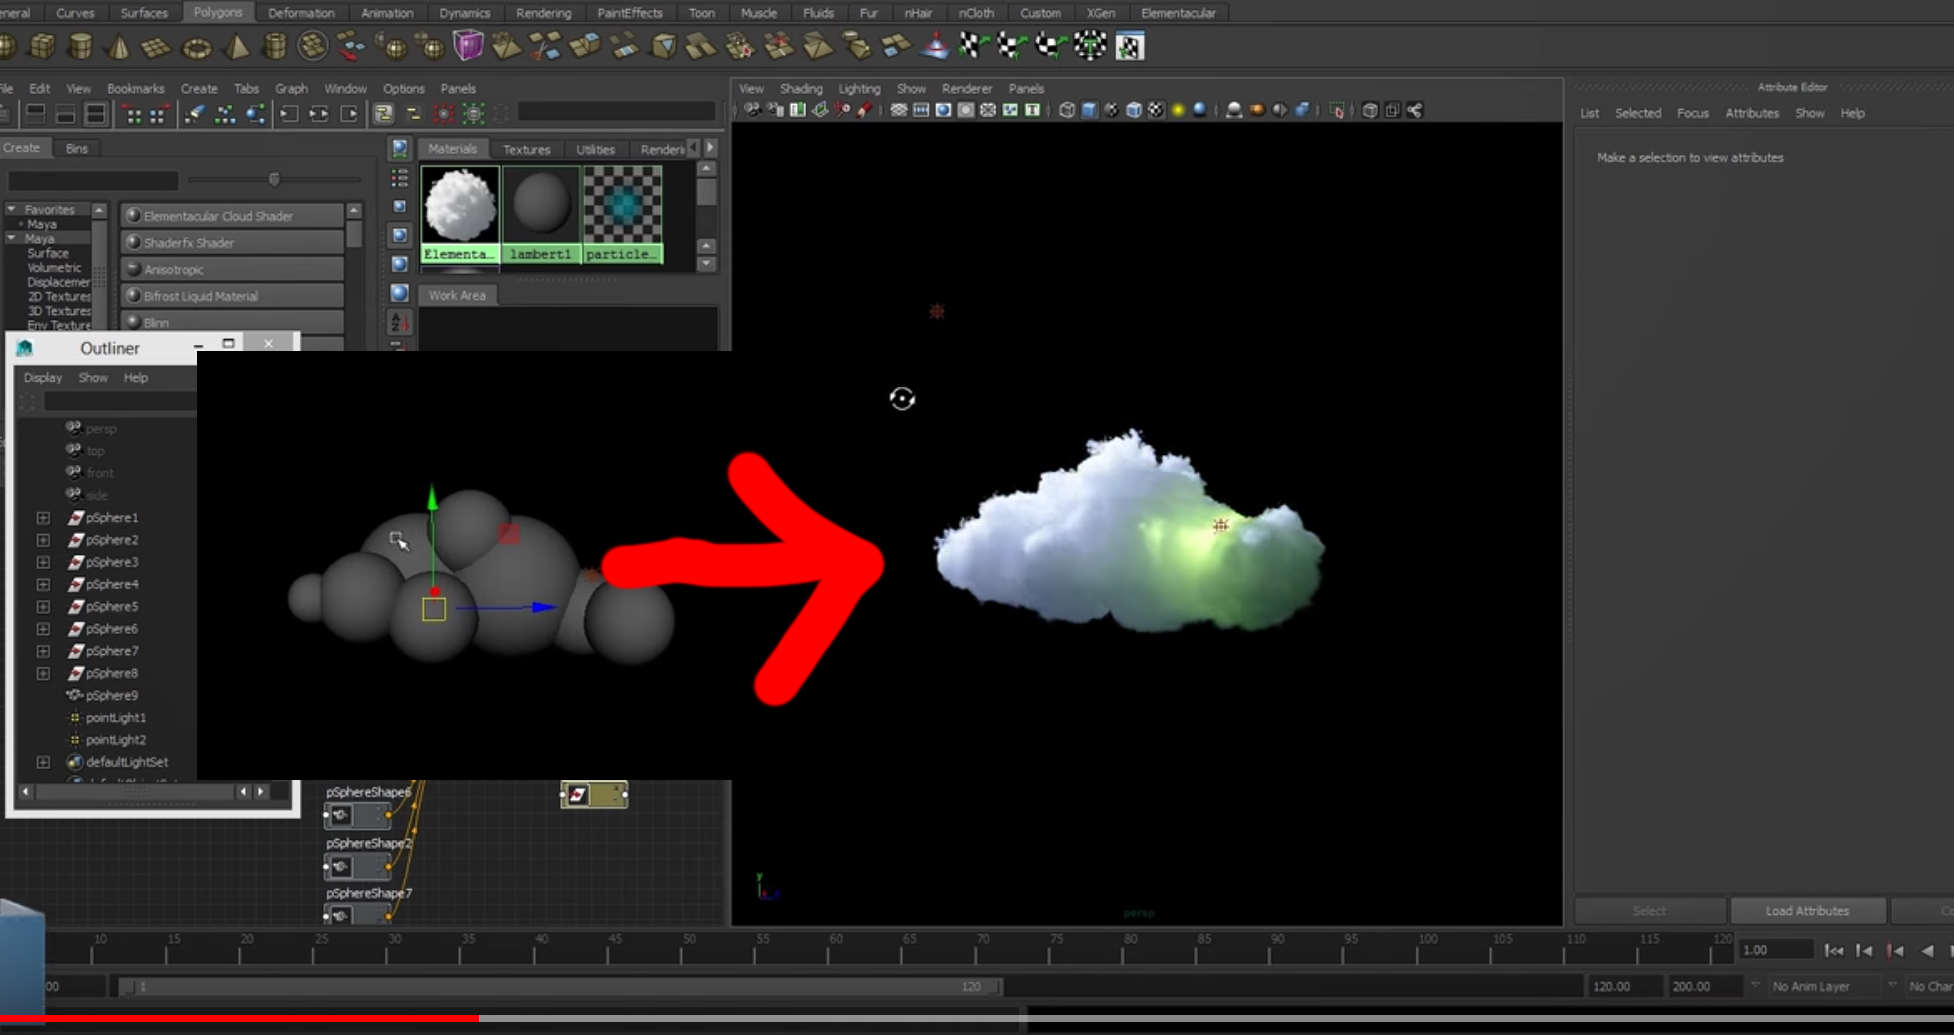Viewport: 1954px width, 1035px height.
Task: Expand pSphere1 in the Outliner
Action: point(43,518)
